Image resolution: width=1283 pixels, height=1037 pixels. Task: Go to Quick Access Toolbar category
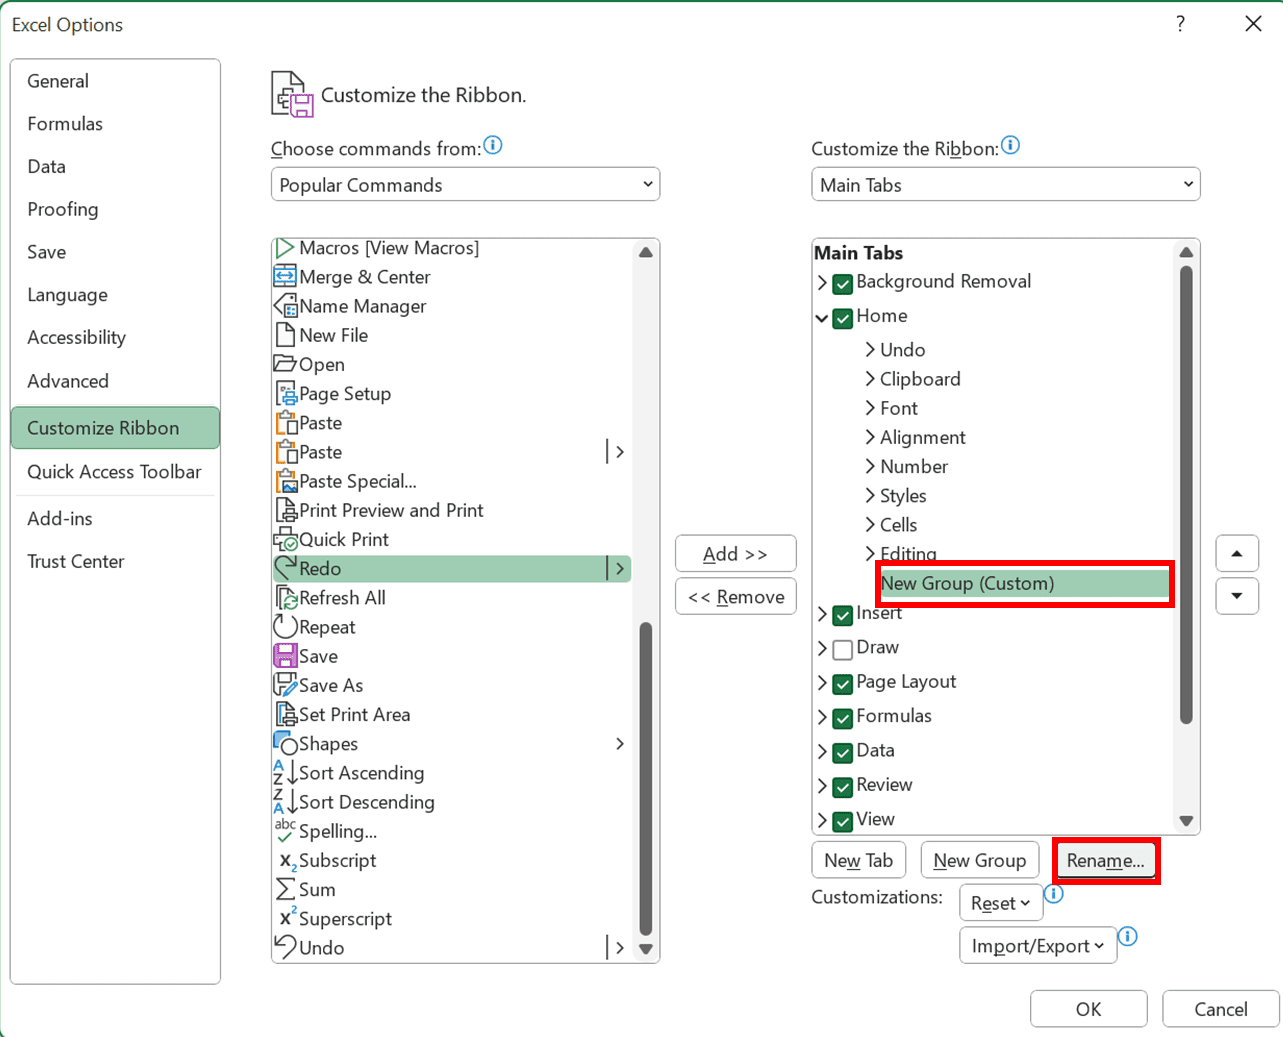tap(115, 472)
